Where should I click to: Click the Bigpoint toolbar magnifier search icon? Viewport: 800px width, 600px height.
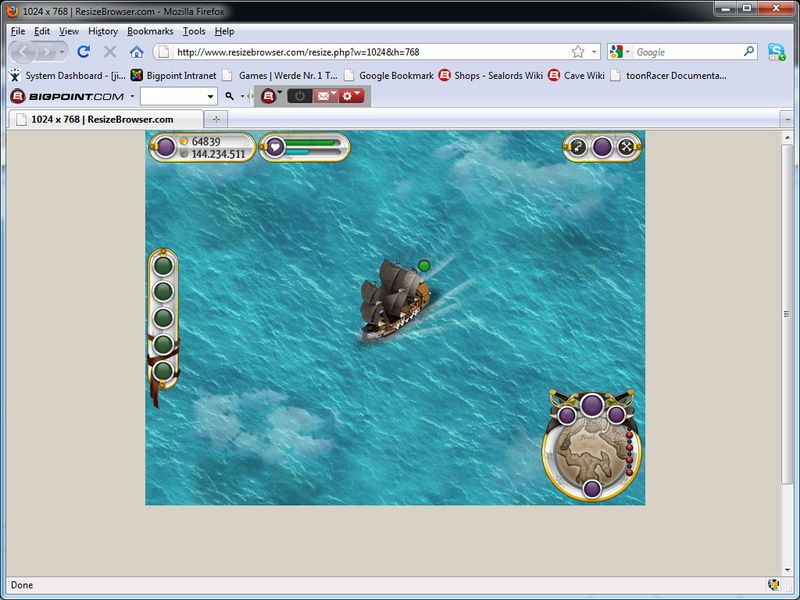230,96
